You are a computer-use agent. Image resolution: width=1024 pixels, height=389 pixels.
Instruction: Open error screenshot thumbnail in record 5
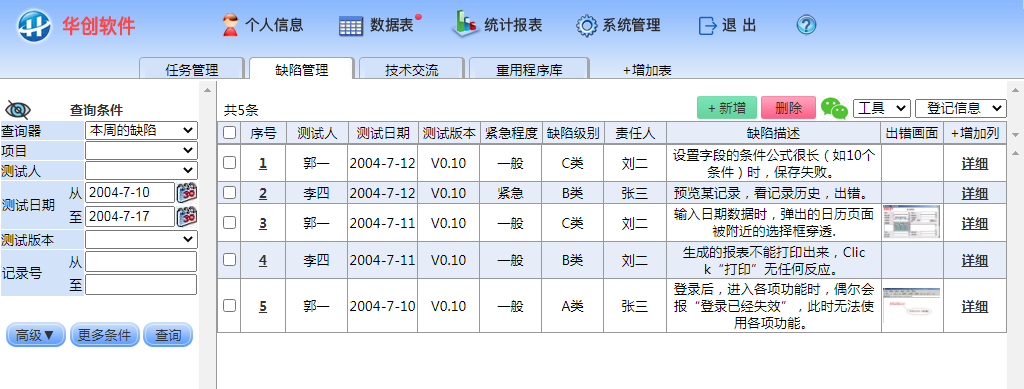click(x=911, y=305)
